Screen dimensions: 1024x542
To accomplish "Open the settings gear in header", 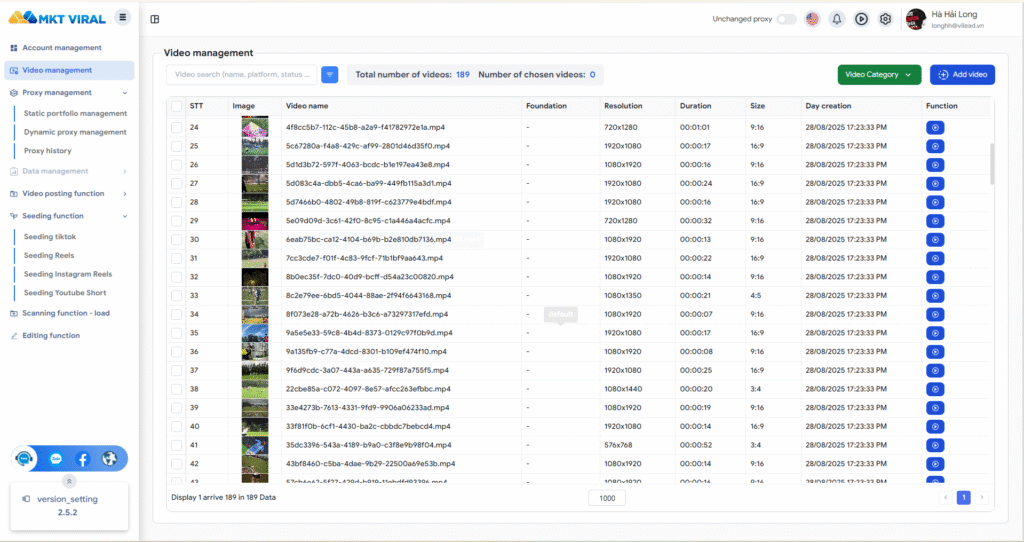I will [x=886, y=19].
